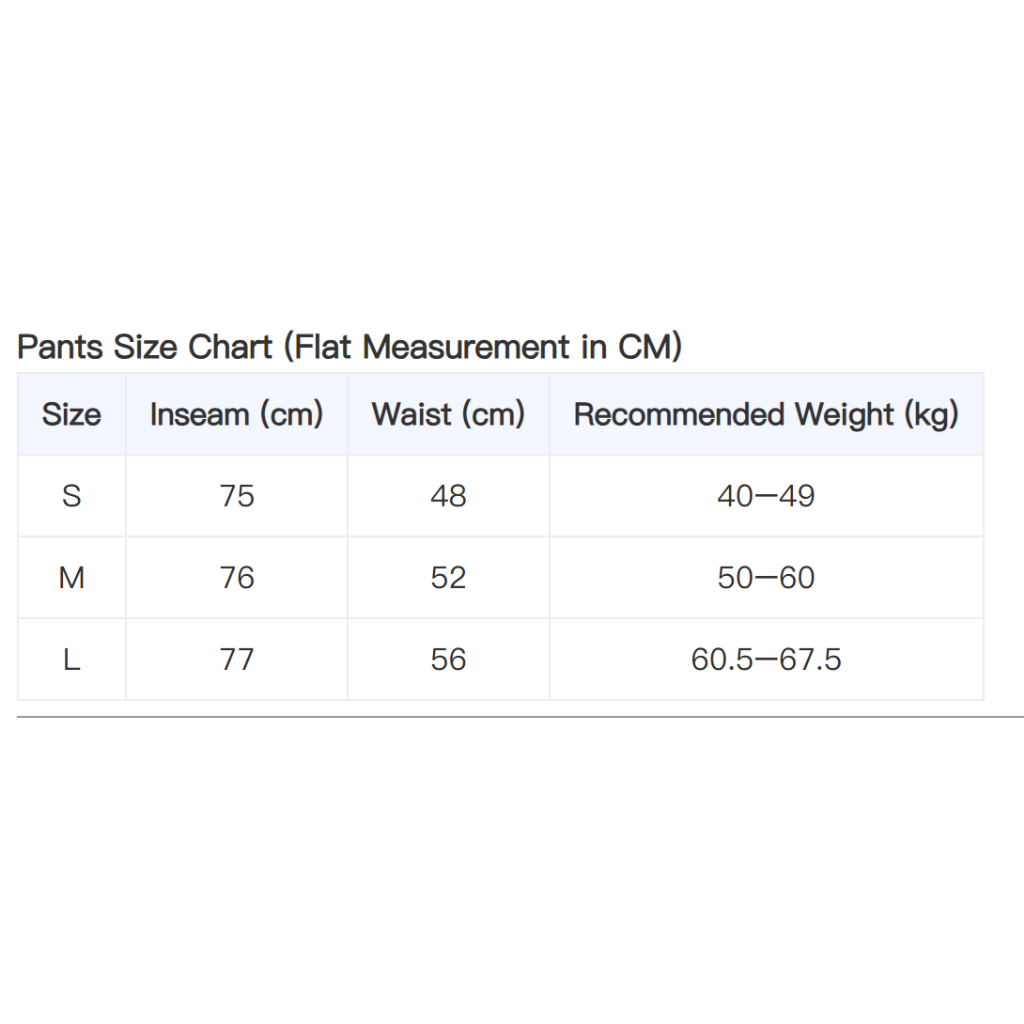Select the Waist (cm) column header

(448, 414)
